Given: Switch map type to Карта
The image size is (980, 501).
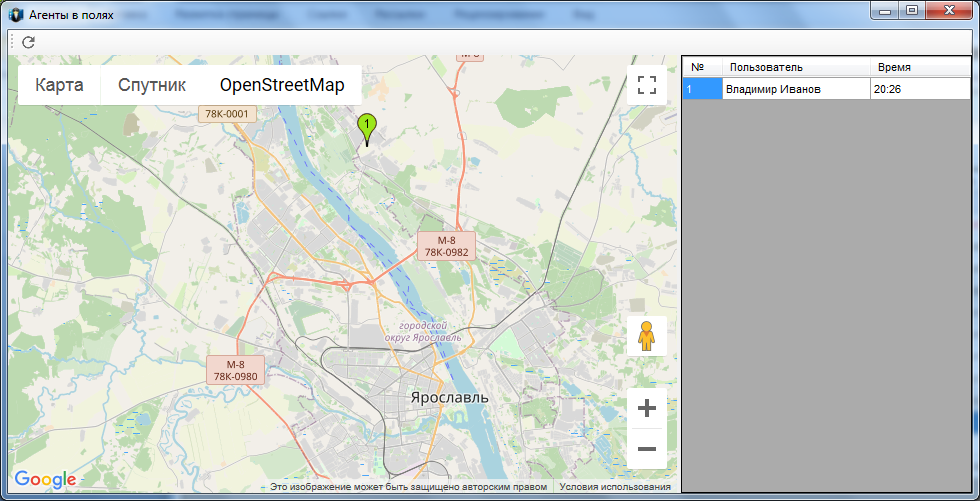Looking at the screenshot, I should coord(59,85).
